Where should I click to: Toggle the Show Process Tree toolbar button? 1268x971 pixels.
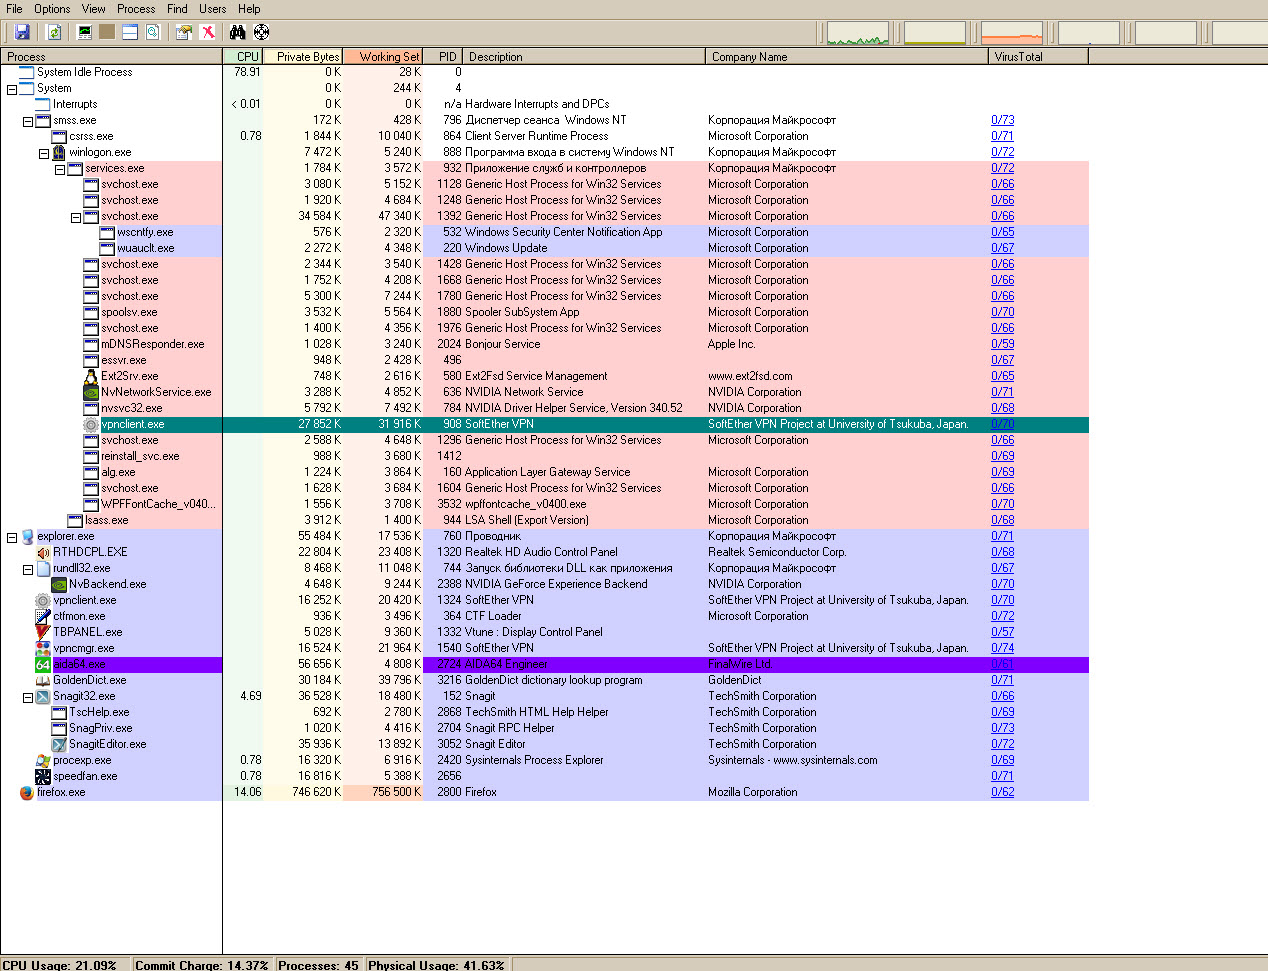[x=107, y=32]
